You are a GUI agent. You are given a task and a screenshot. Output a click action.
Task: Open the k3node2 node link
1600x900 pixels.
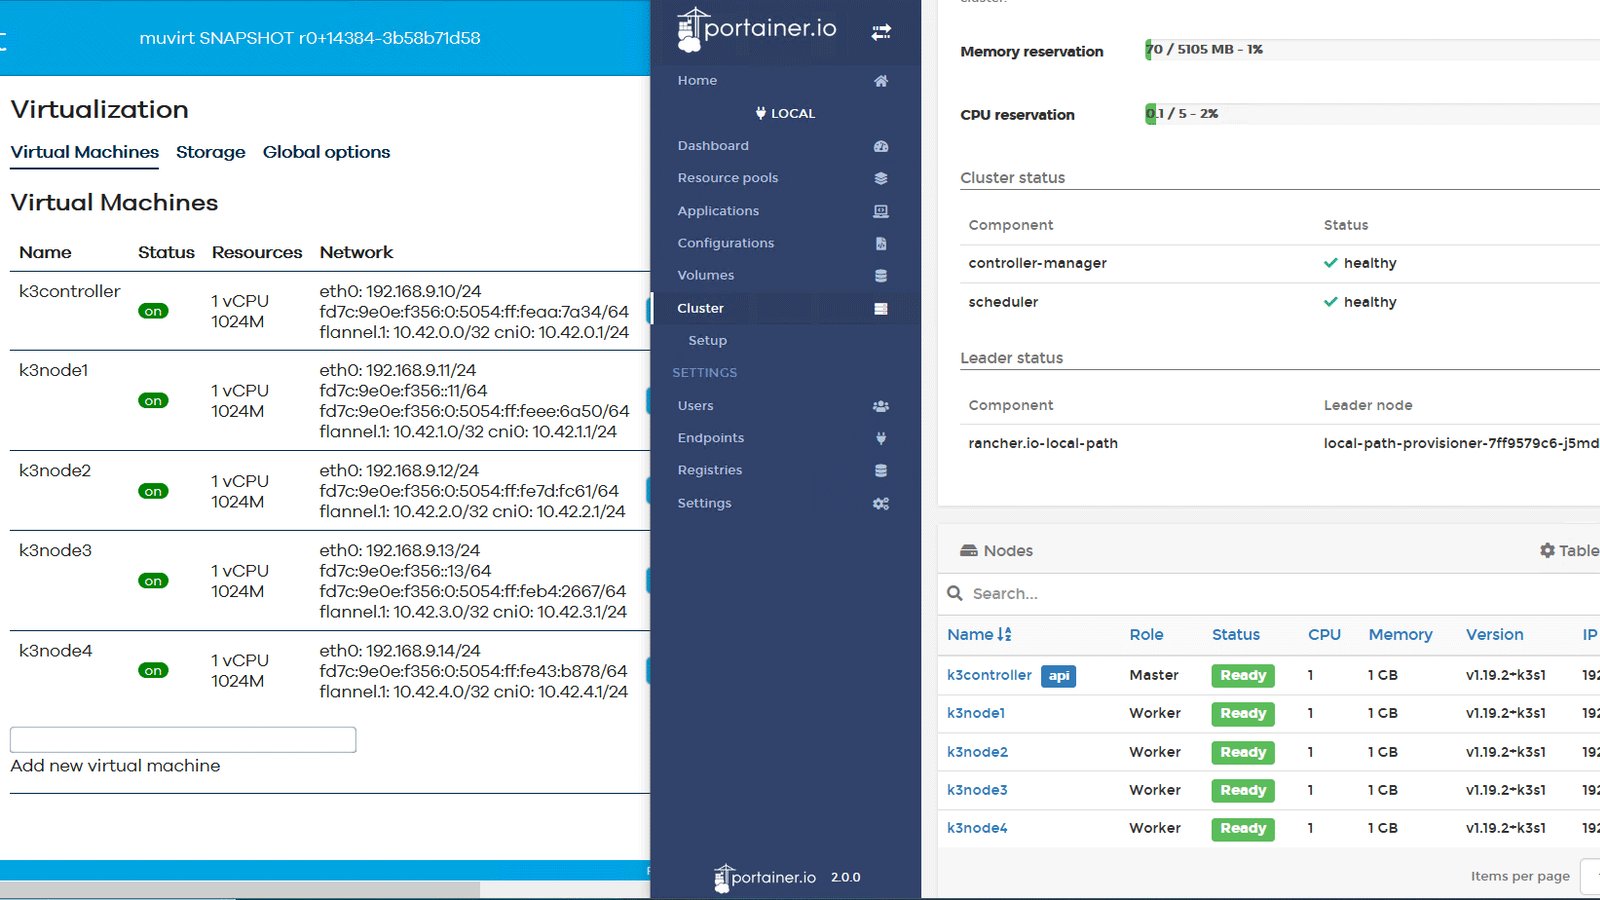coord(977,752)
